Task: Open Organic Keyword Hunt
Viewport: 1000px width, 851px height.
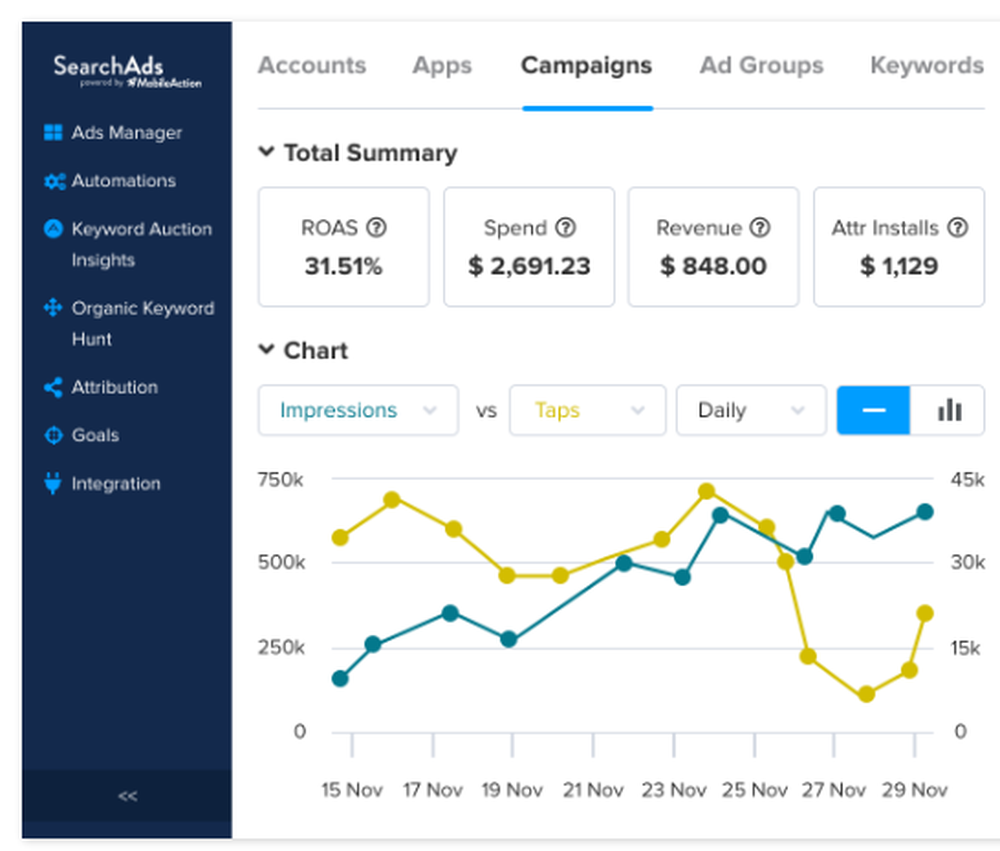Action: [x=143, y=308]
